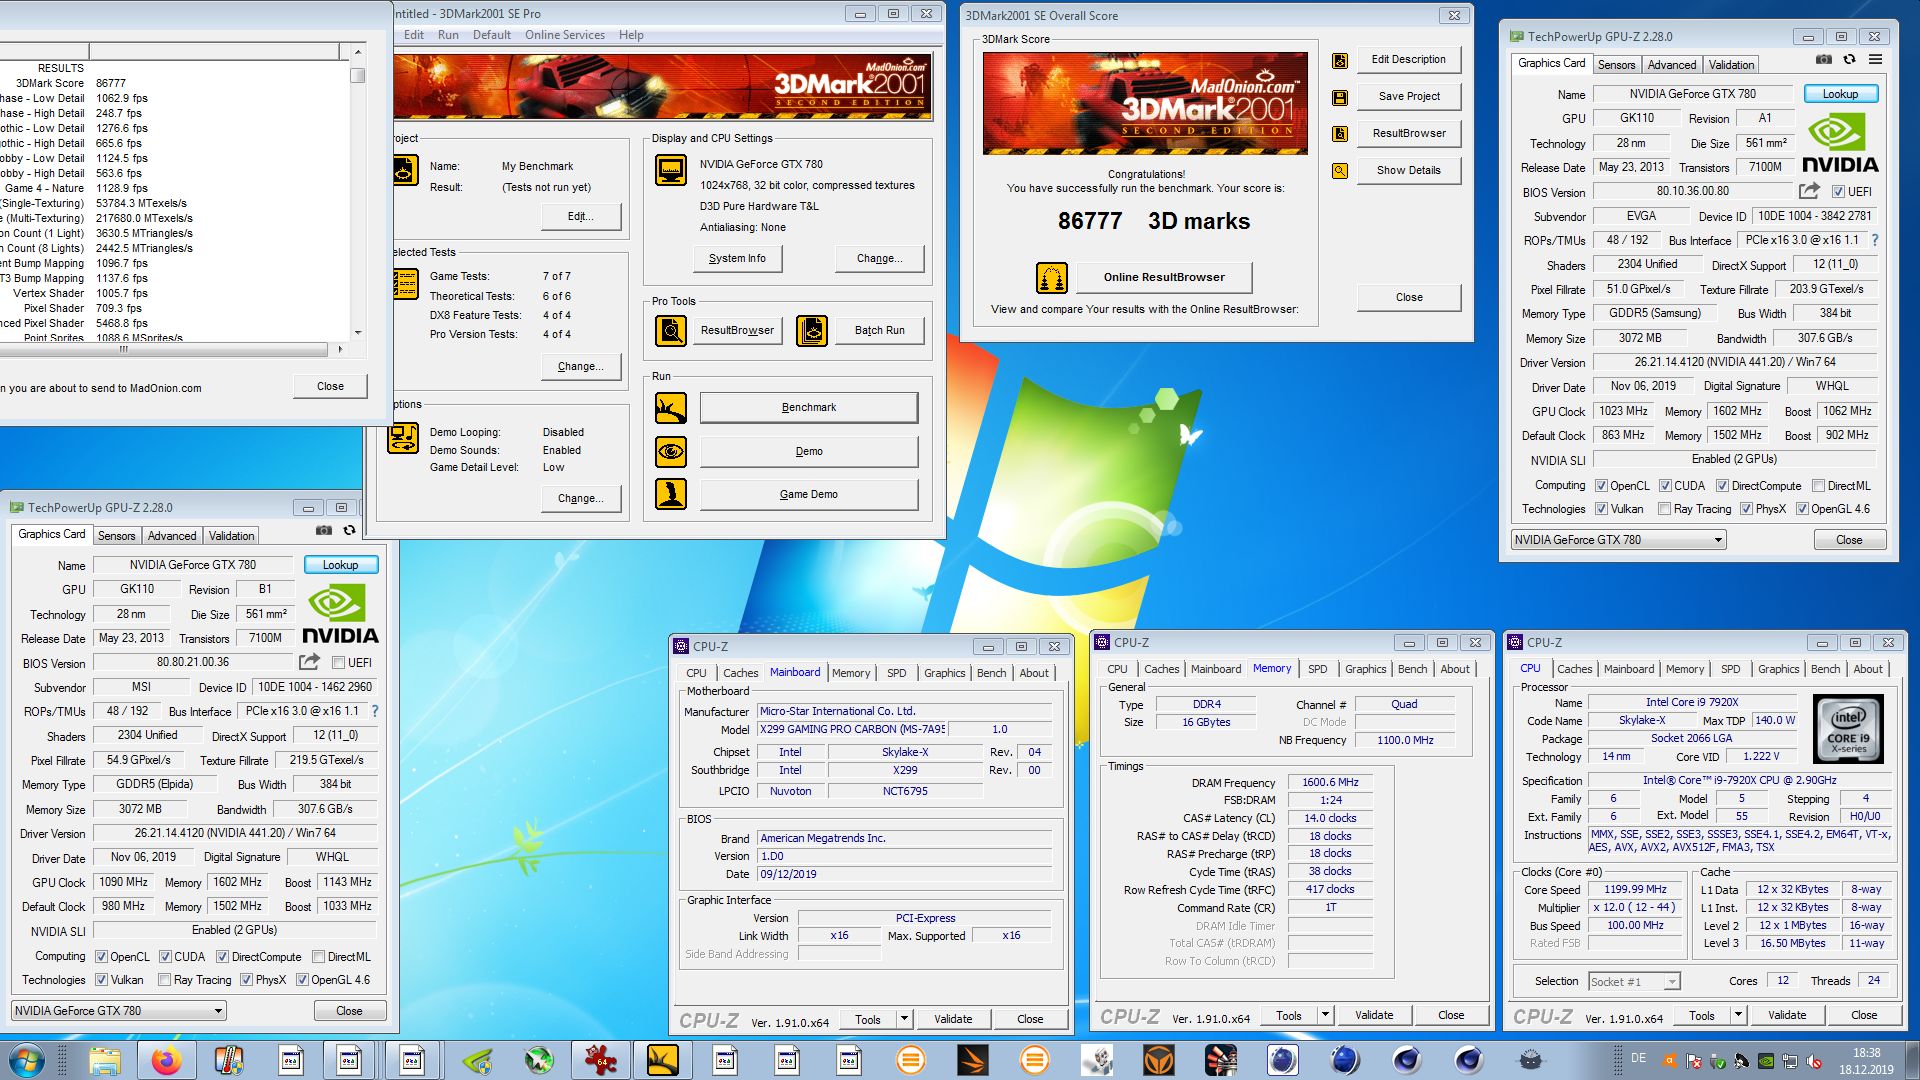Click the results list scroll-down arrow
1920x1080 pixels.
click(x=357, y=333)
